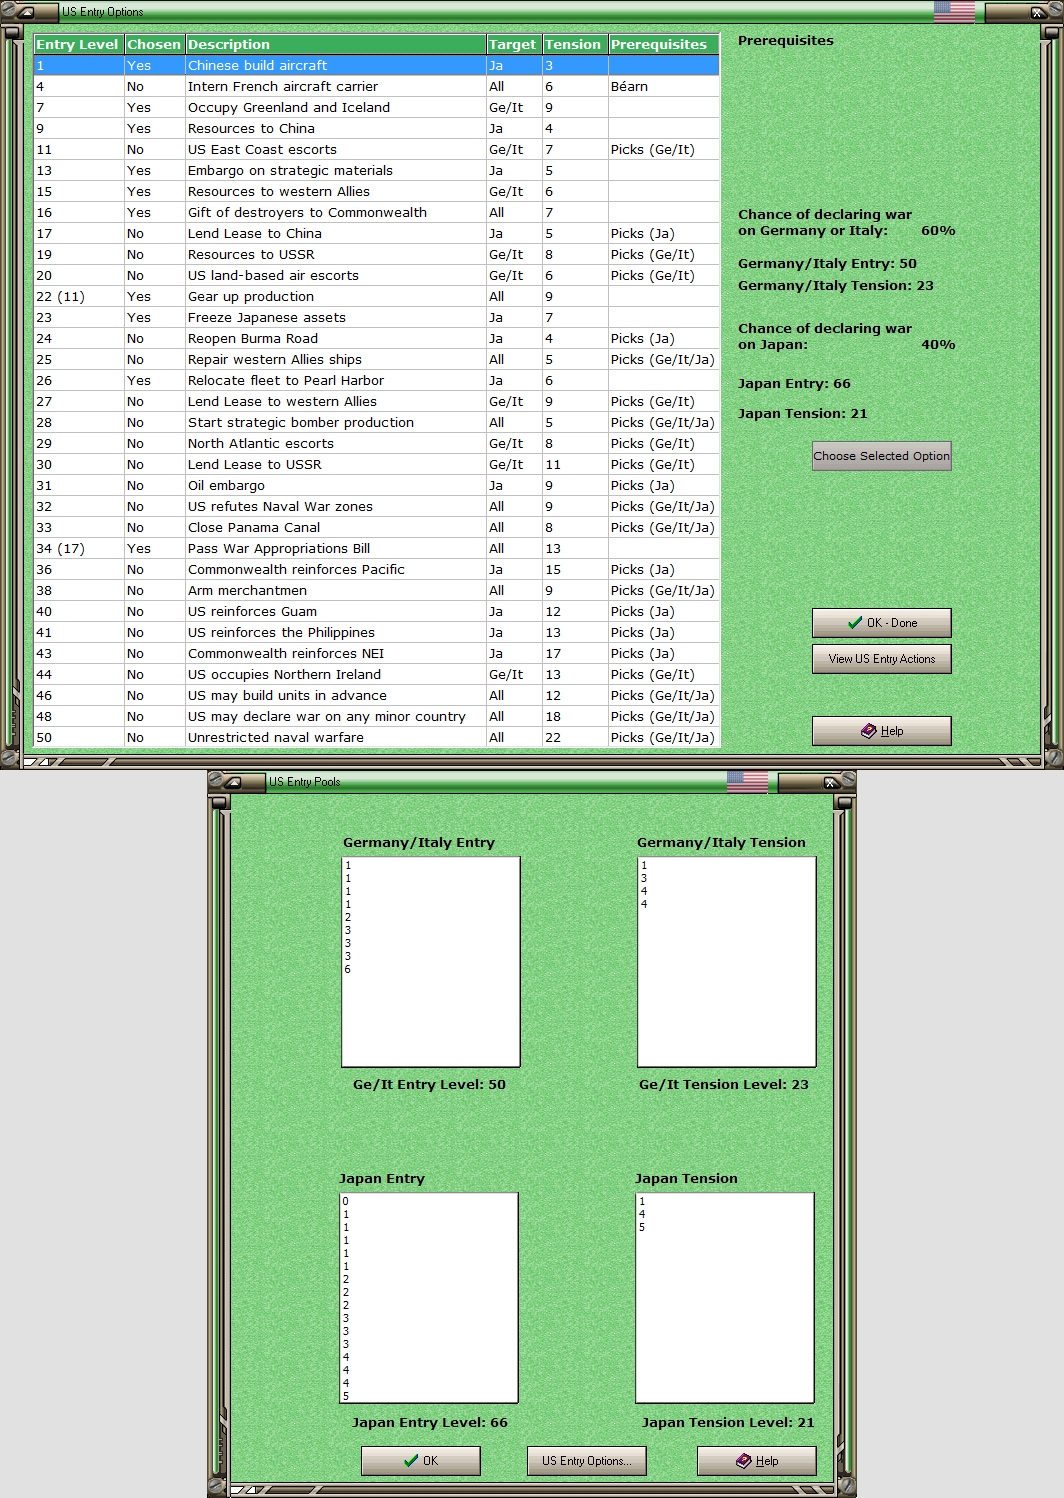Select 'US may build units in advance' row
Screen dimensions: 1064x1498
[x=377, y=695]
